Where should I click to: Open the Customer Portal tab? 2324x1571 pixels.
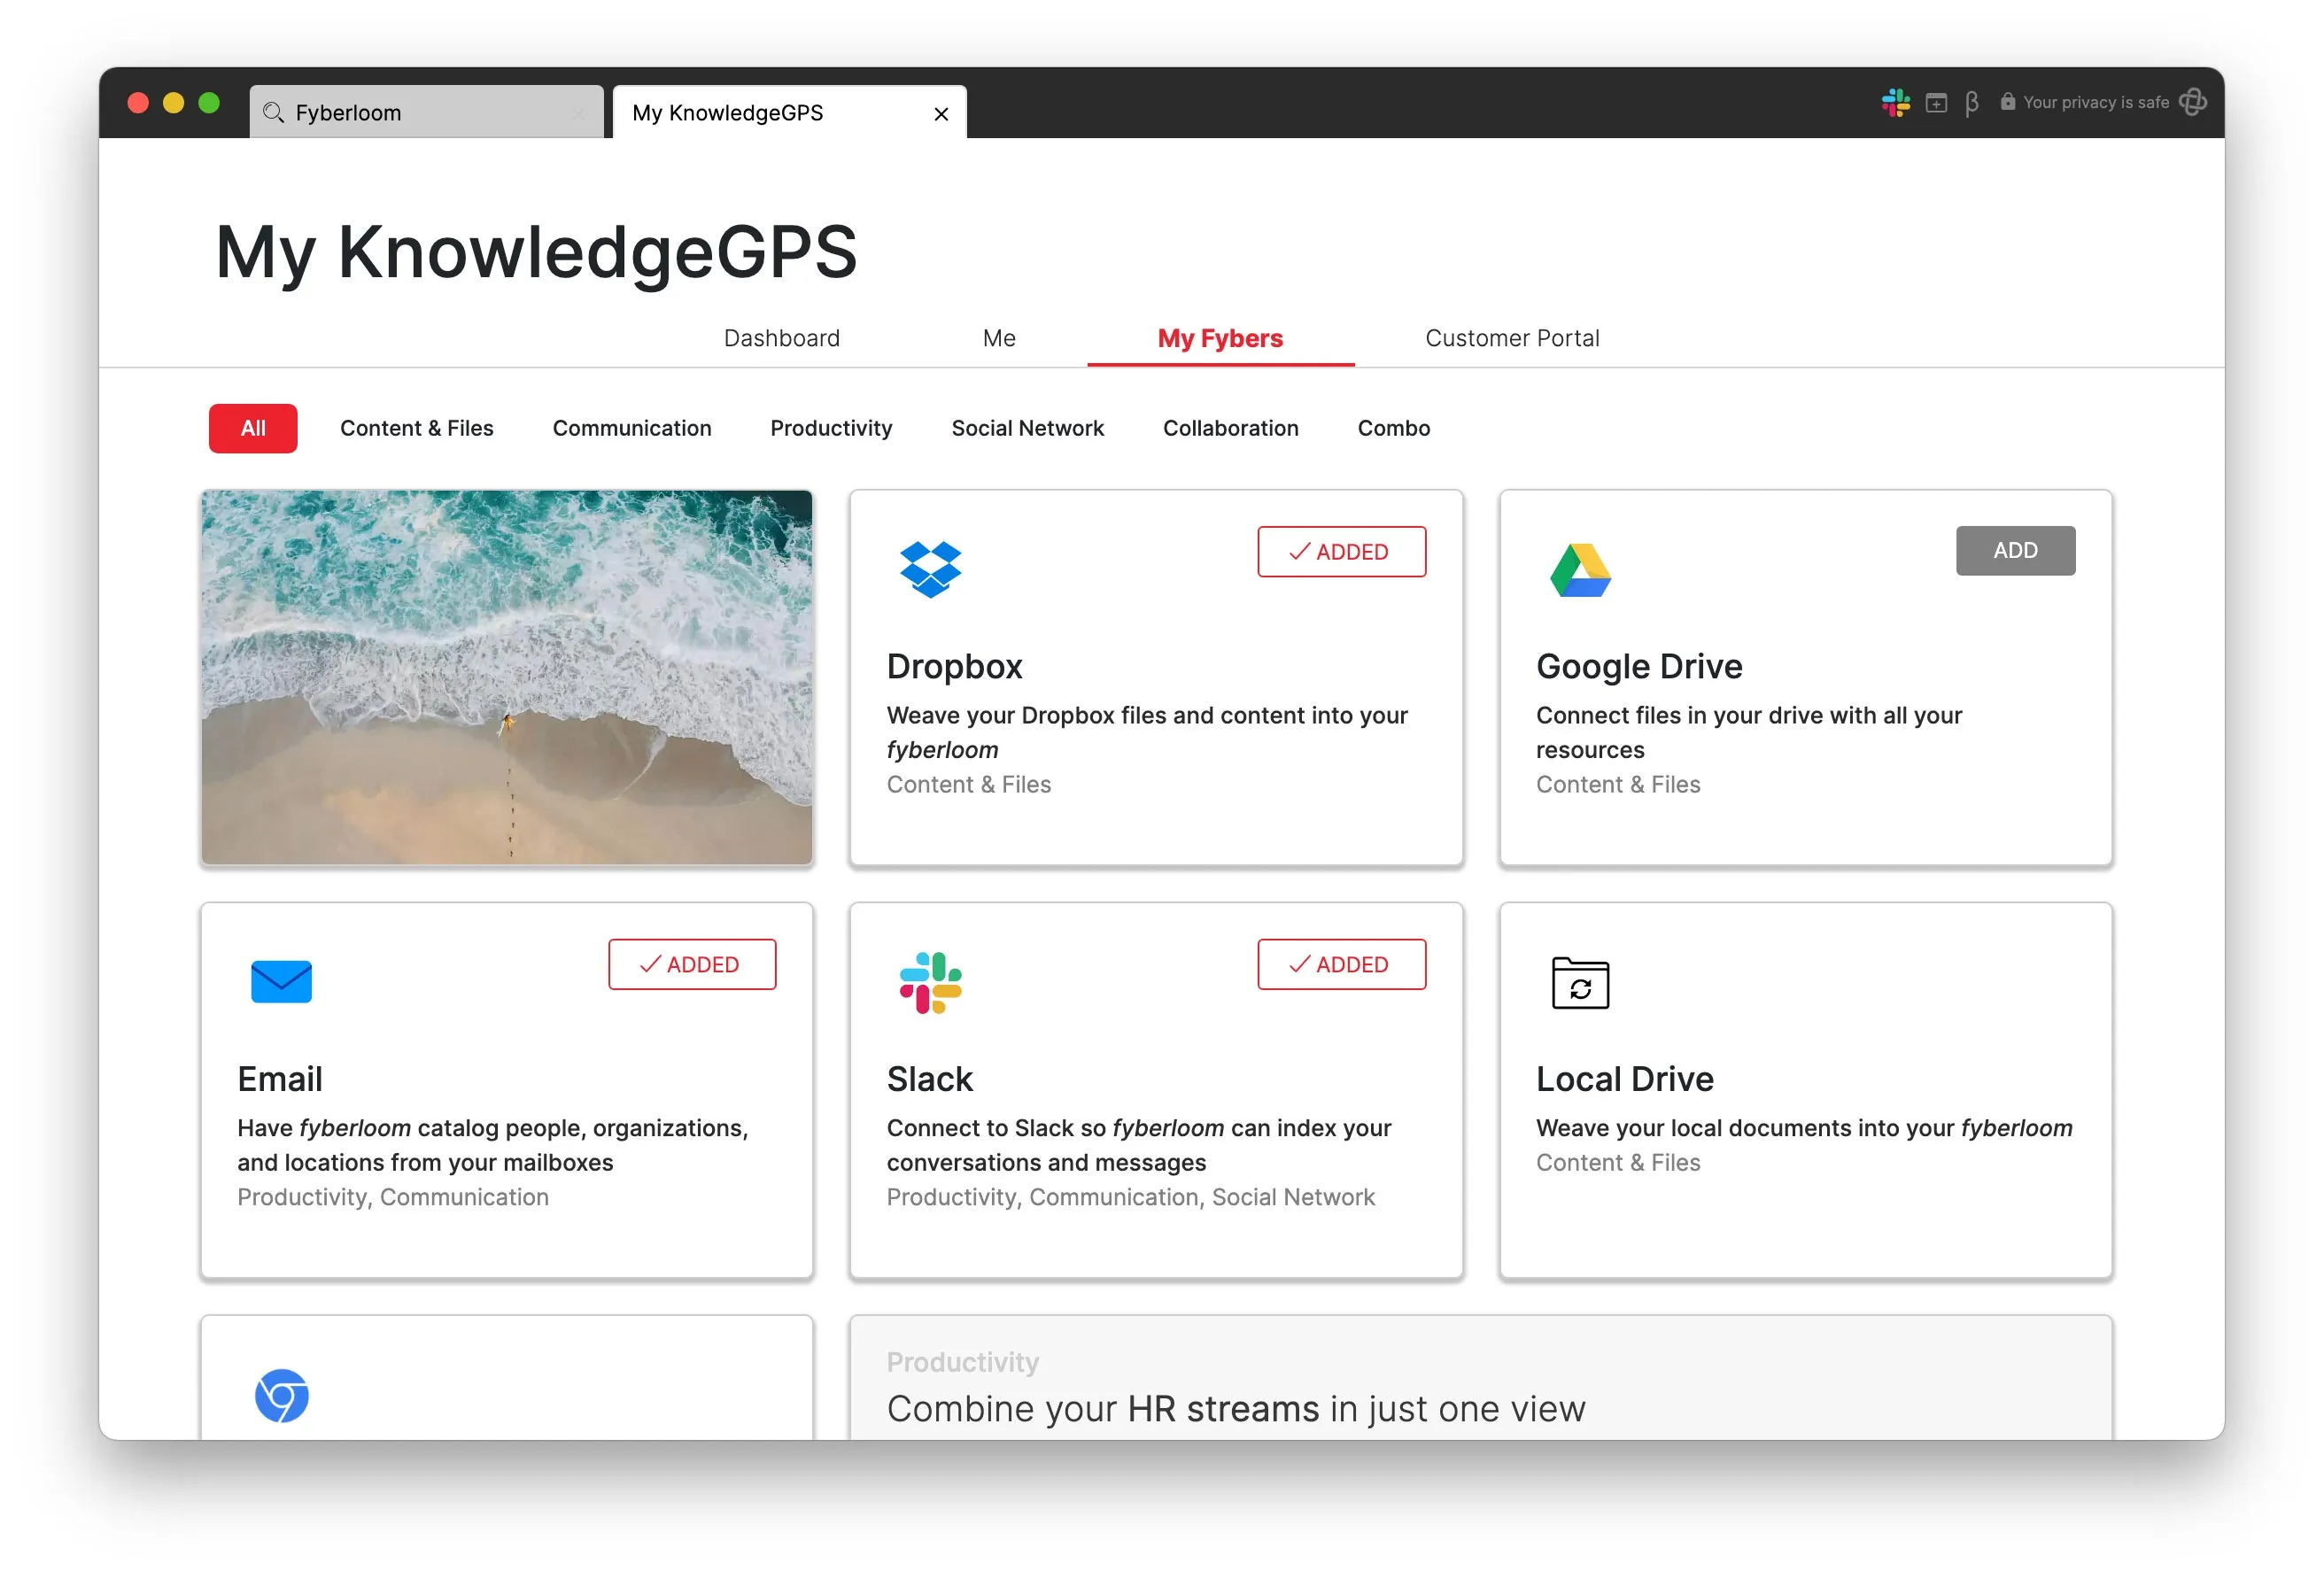[x=1511, y=338]
